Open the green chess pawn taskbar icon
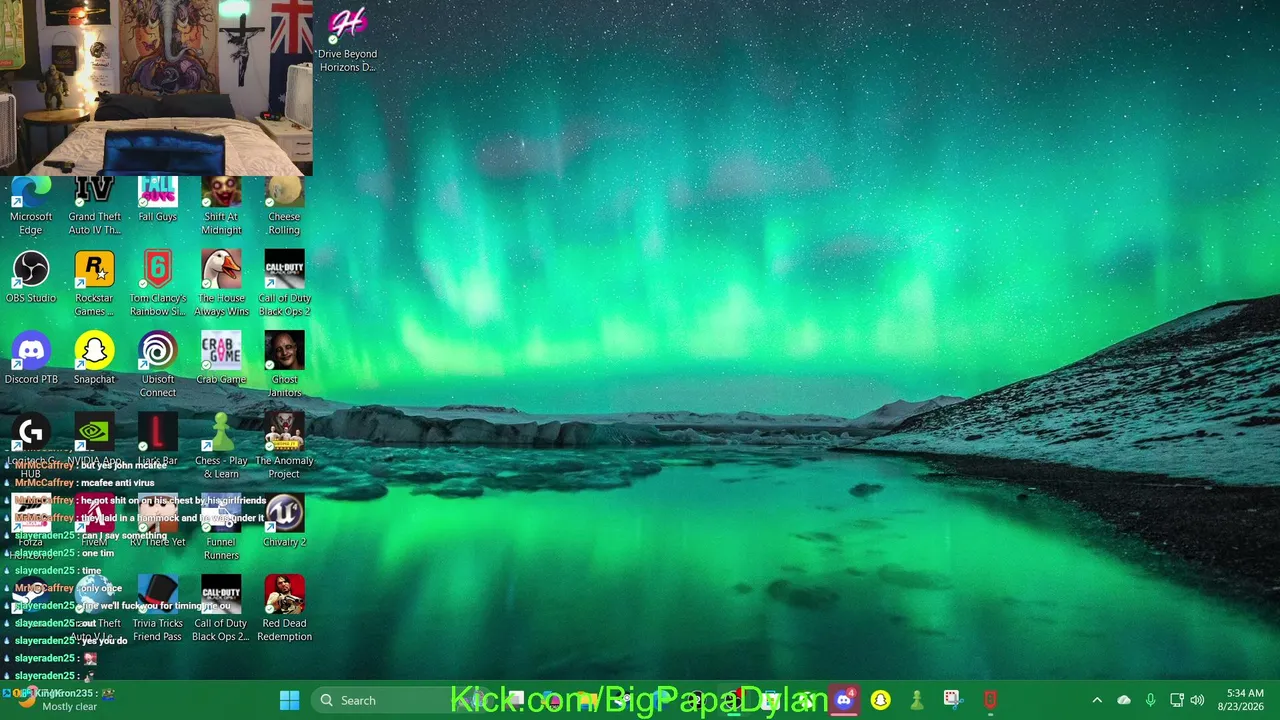This screenshot has height=720, width=1280. (x=916, y=700)
